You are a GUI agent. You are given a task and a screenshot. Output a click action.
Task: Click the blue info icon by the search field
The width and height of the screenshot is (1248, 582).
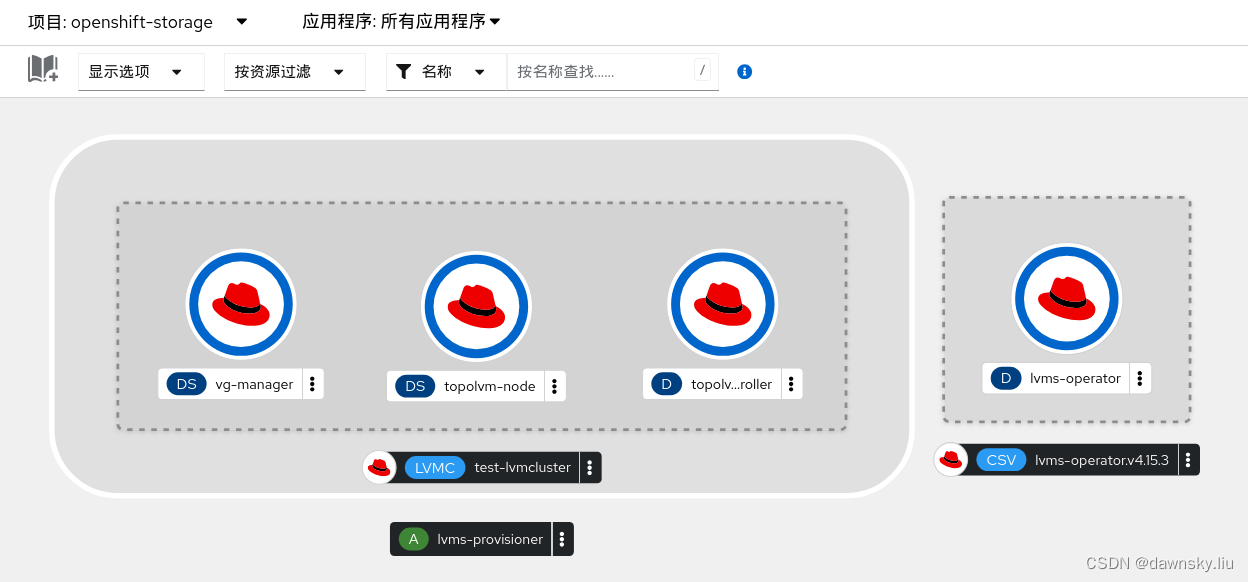tap(744, 72)
